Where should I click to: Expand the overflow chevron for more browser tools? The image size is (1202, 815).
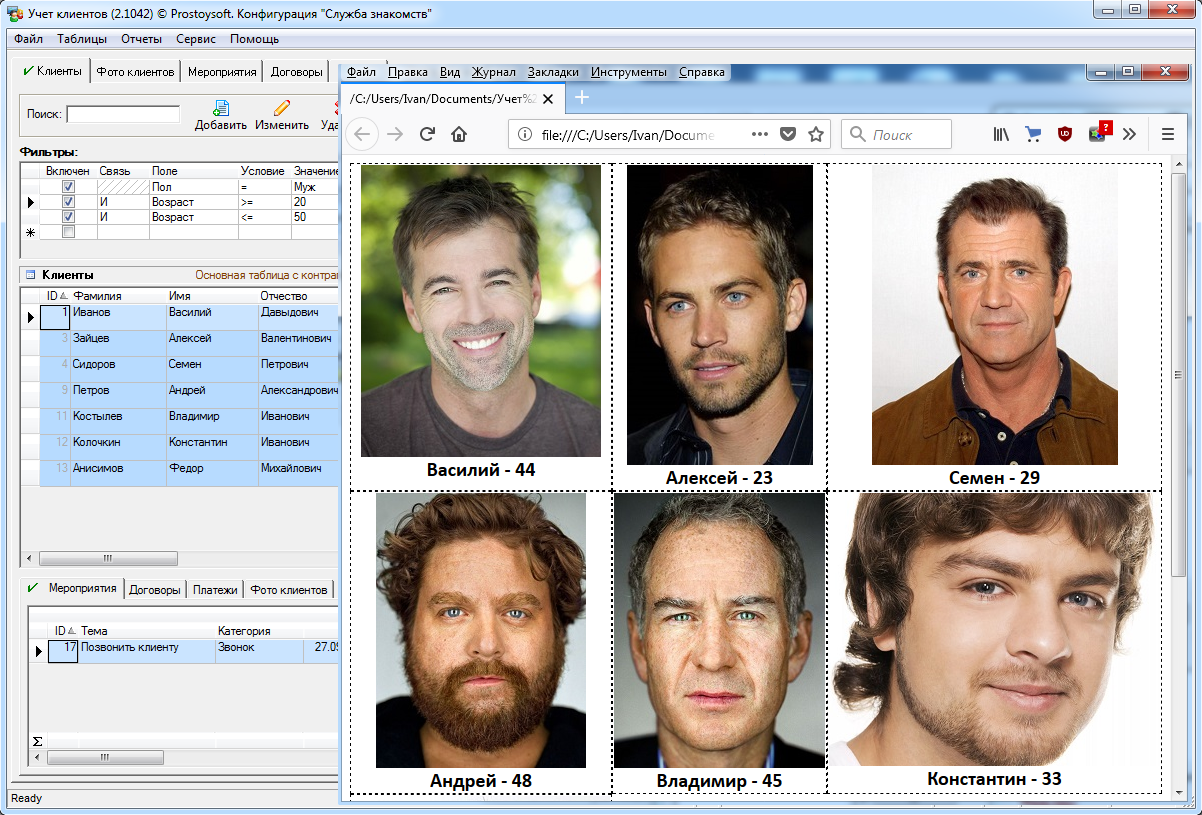coord(1130,134)
